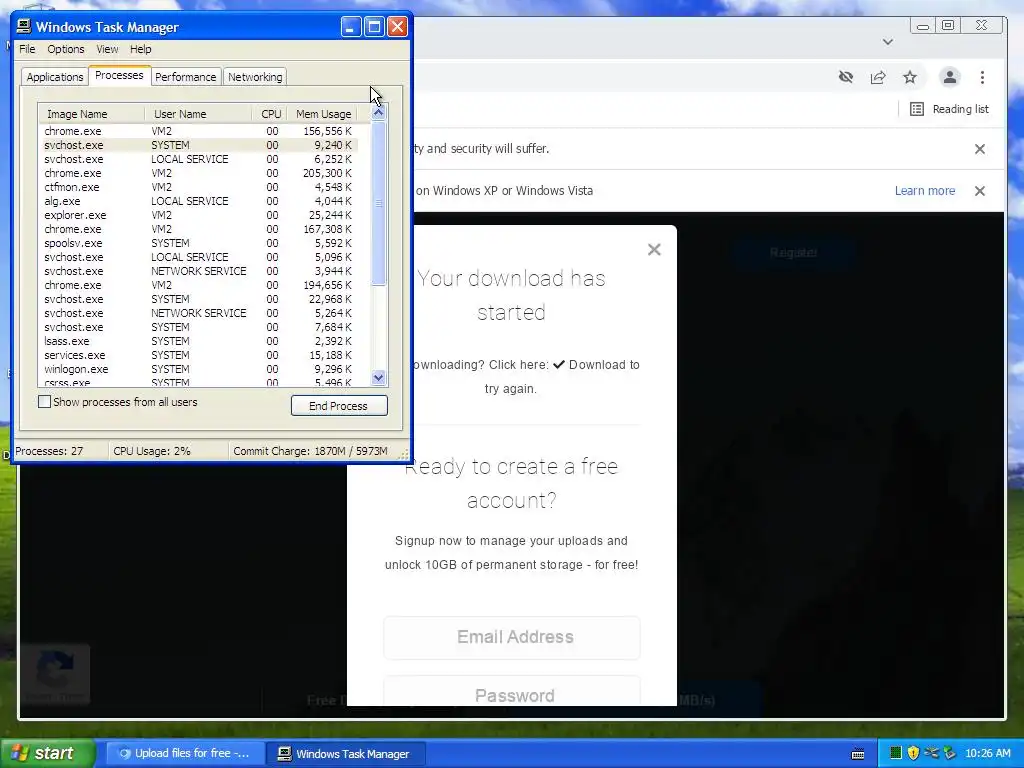
Task: Click the share page icon in Chrome
Action: click(x=878, y=77)
